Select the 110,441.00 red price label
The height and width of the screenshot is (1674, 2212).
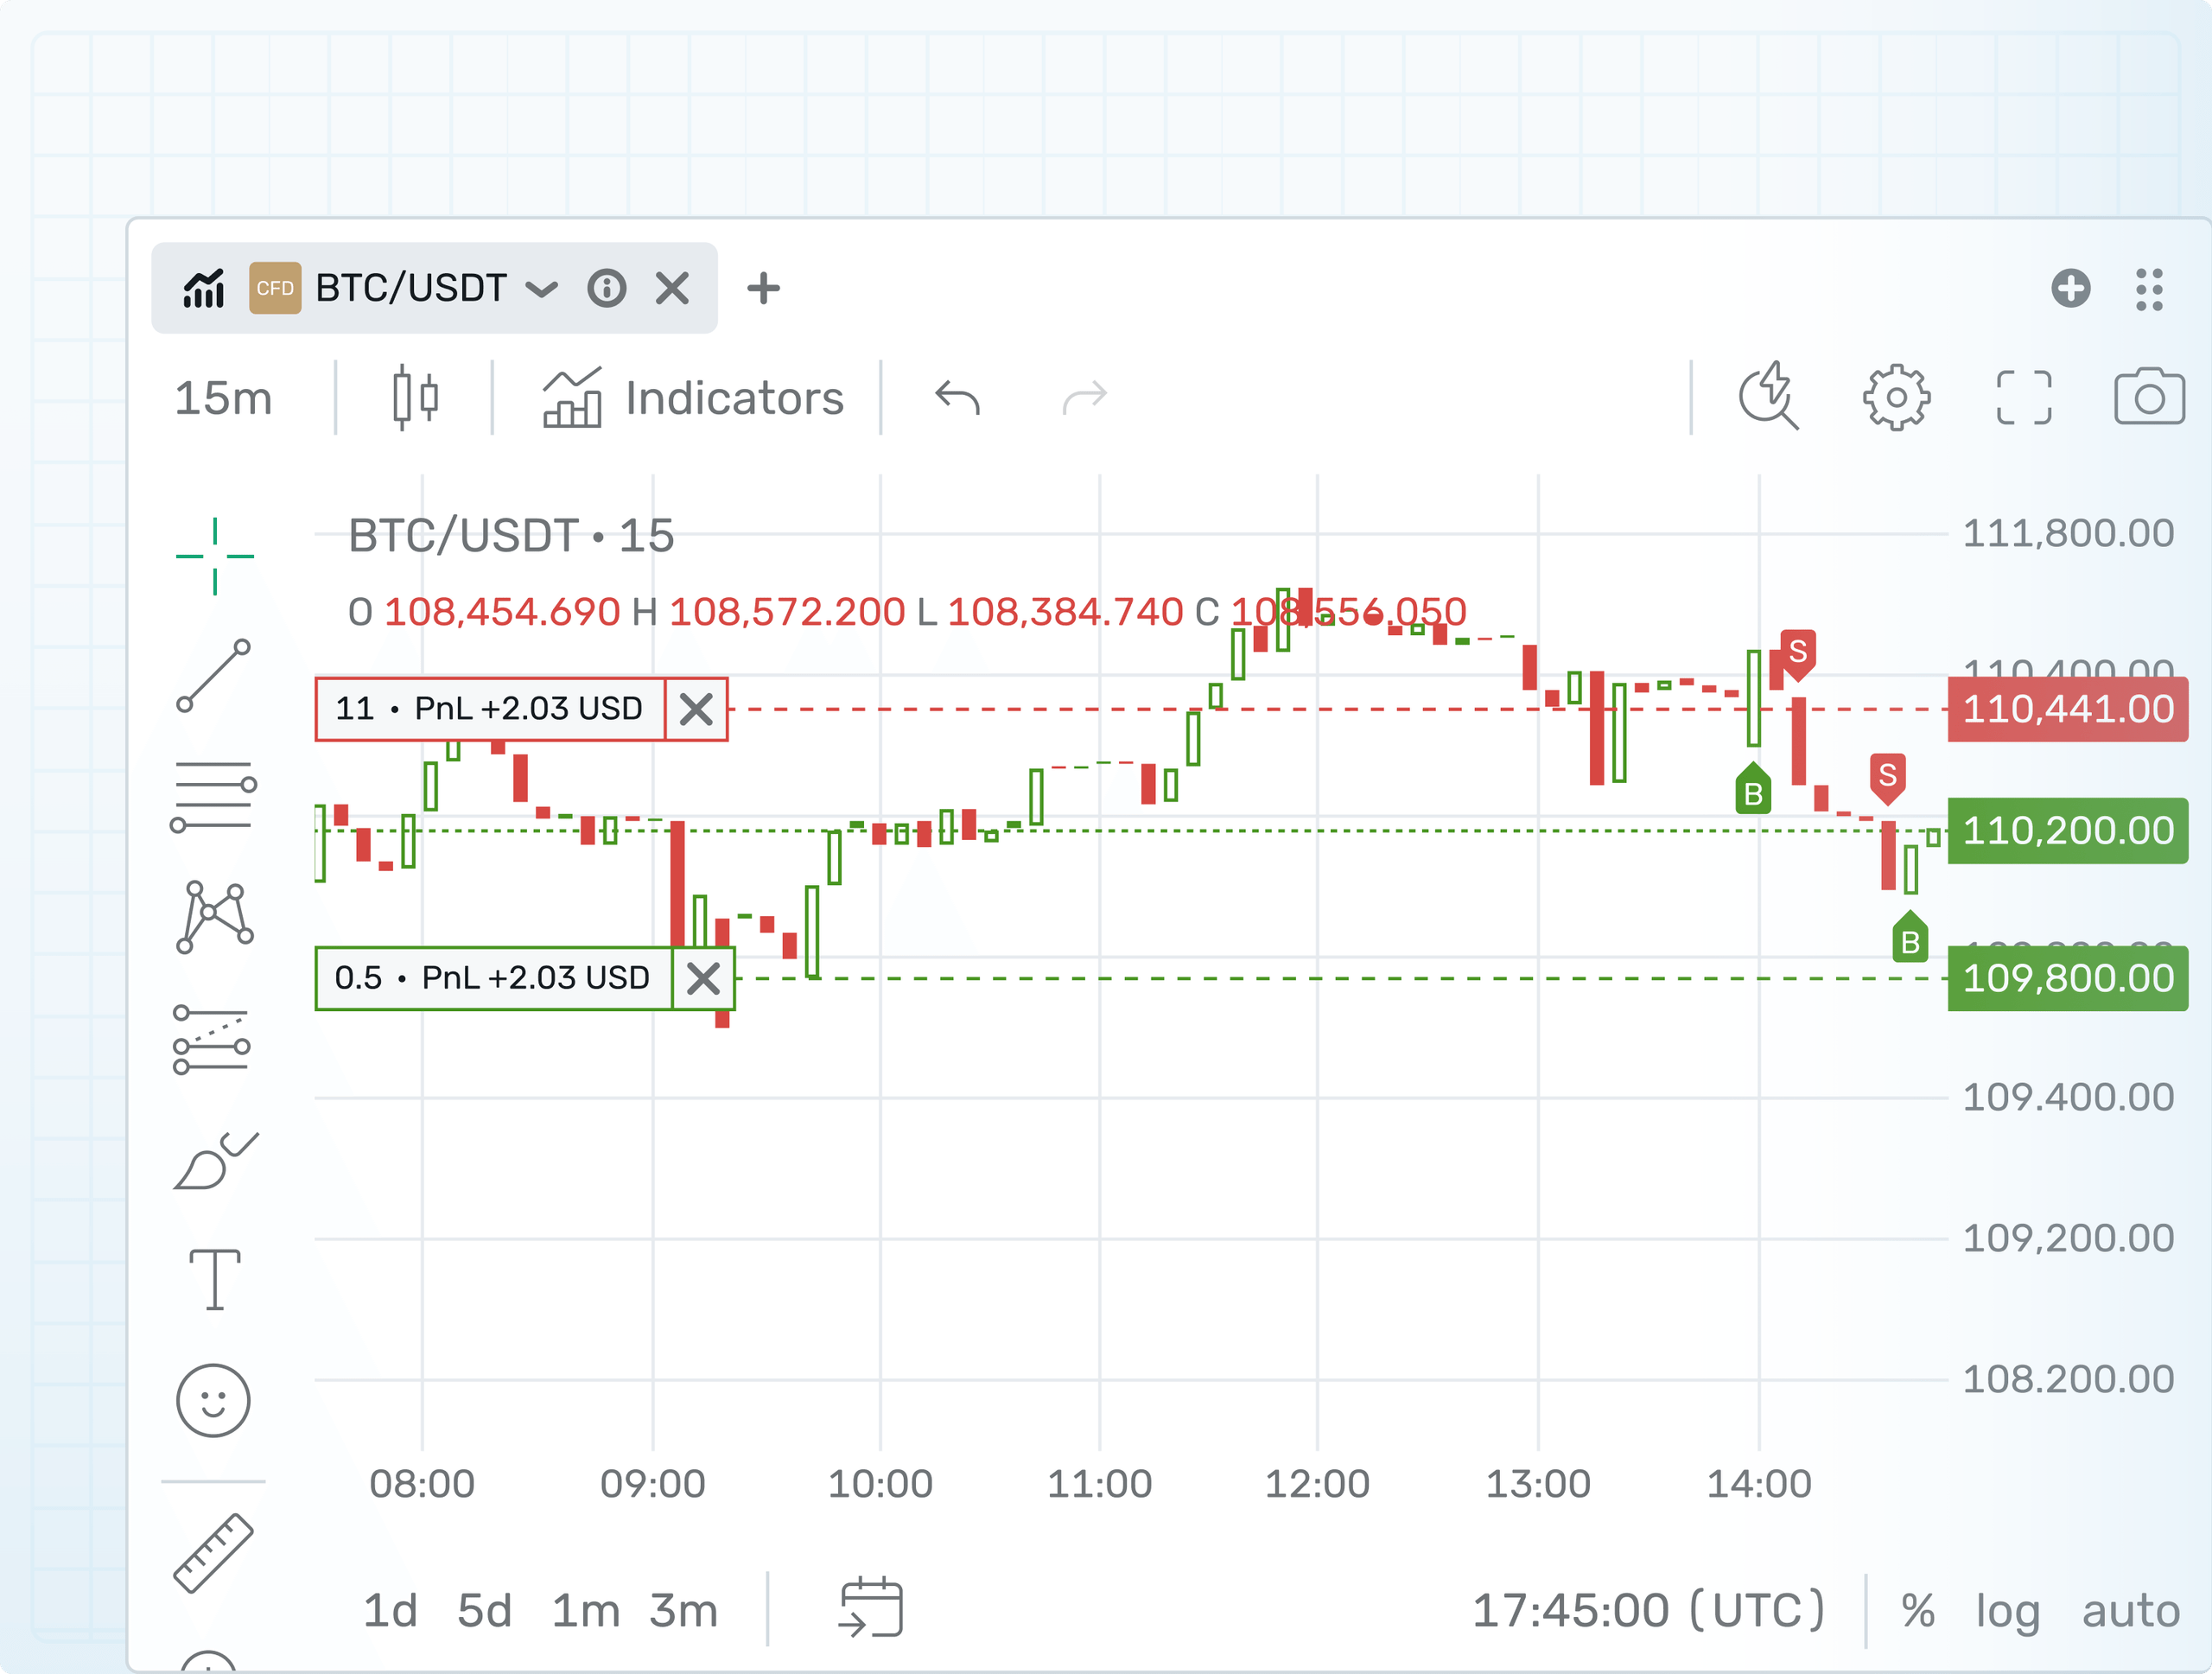click(2067, 709)
